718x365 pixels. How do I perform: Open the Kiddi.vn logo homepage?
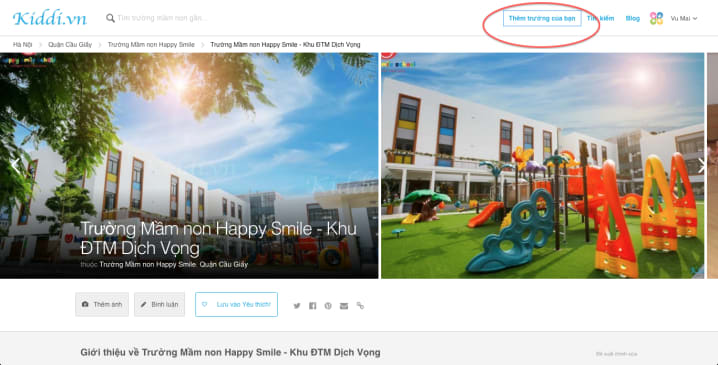pyautogui.click(x=49, y=18)
